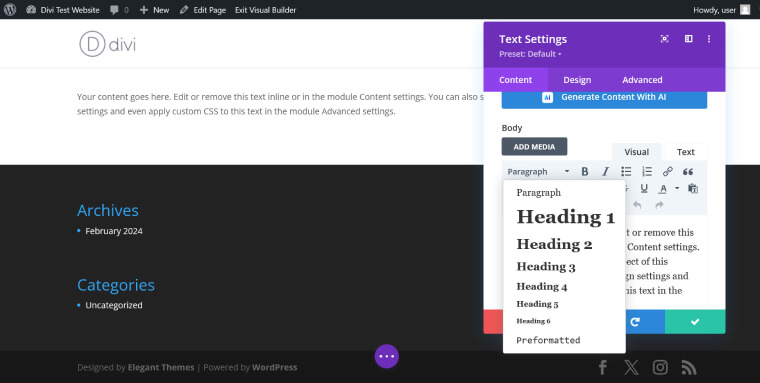This screenshot has width=760, height=383.
Task: Open text color dropdown arrow
Action: pos(677,188)
